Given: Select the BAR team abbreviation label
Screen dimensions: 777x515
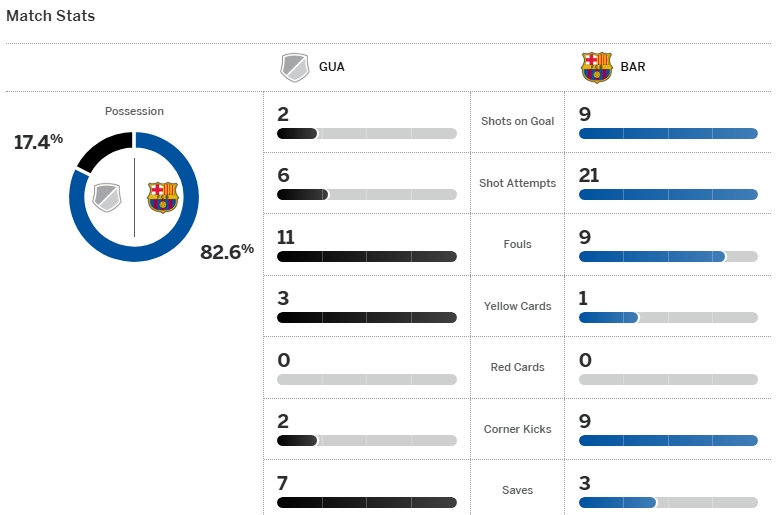Looking at the screenshot, I should pos(633,68).
